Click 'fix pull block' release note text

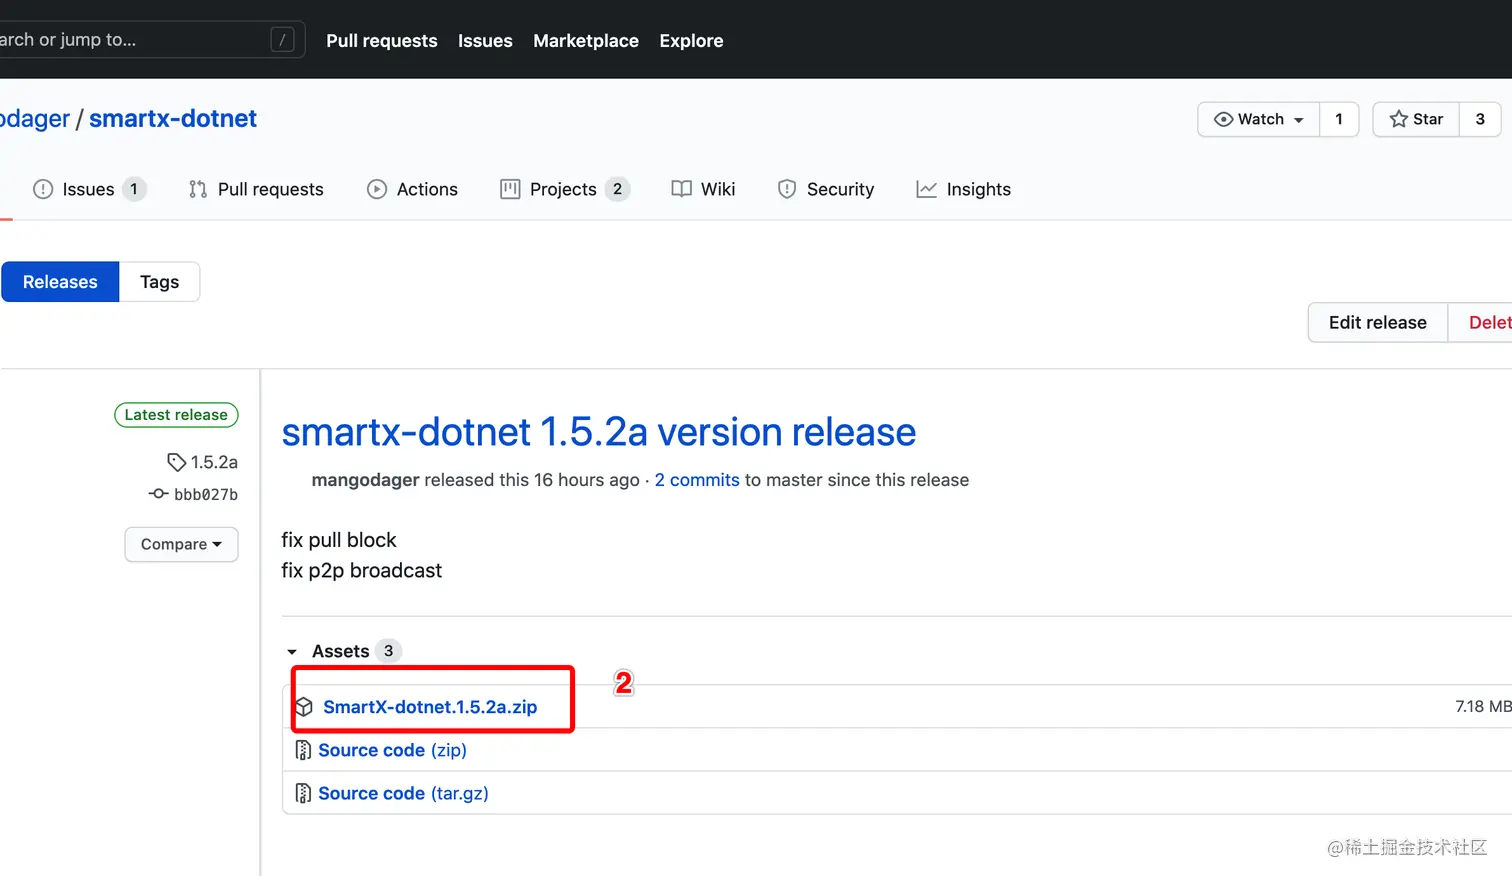tap(339, 540)
